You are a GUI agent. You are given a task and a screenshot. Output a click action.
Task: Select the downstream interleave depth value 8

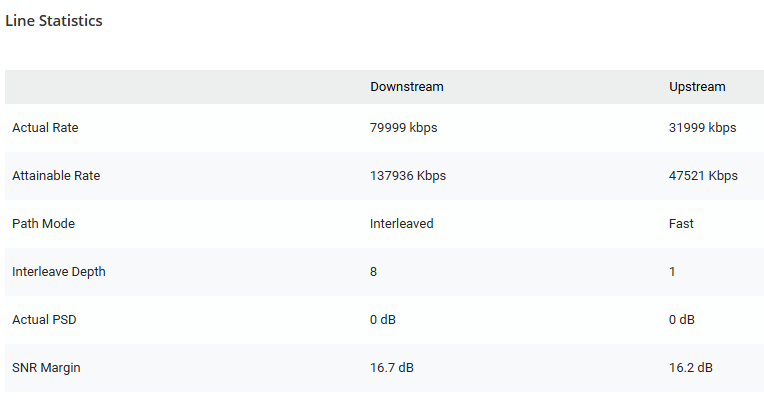pos(374,272)
